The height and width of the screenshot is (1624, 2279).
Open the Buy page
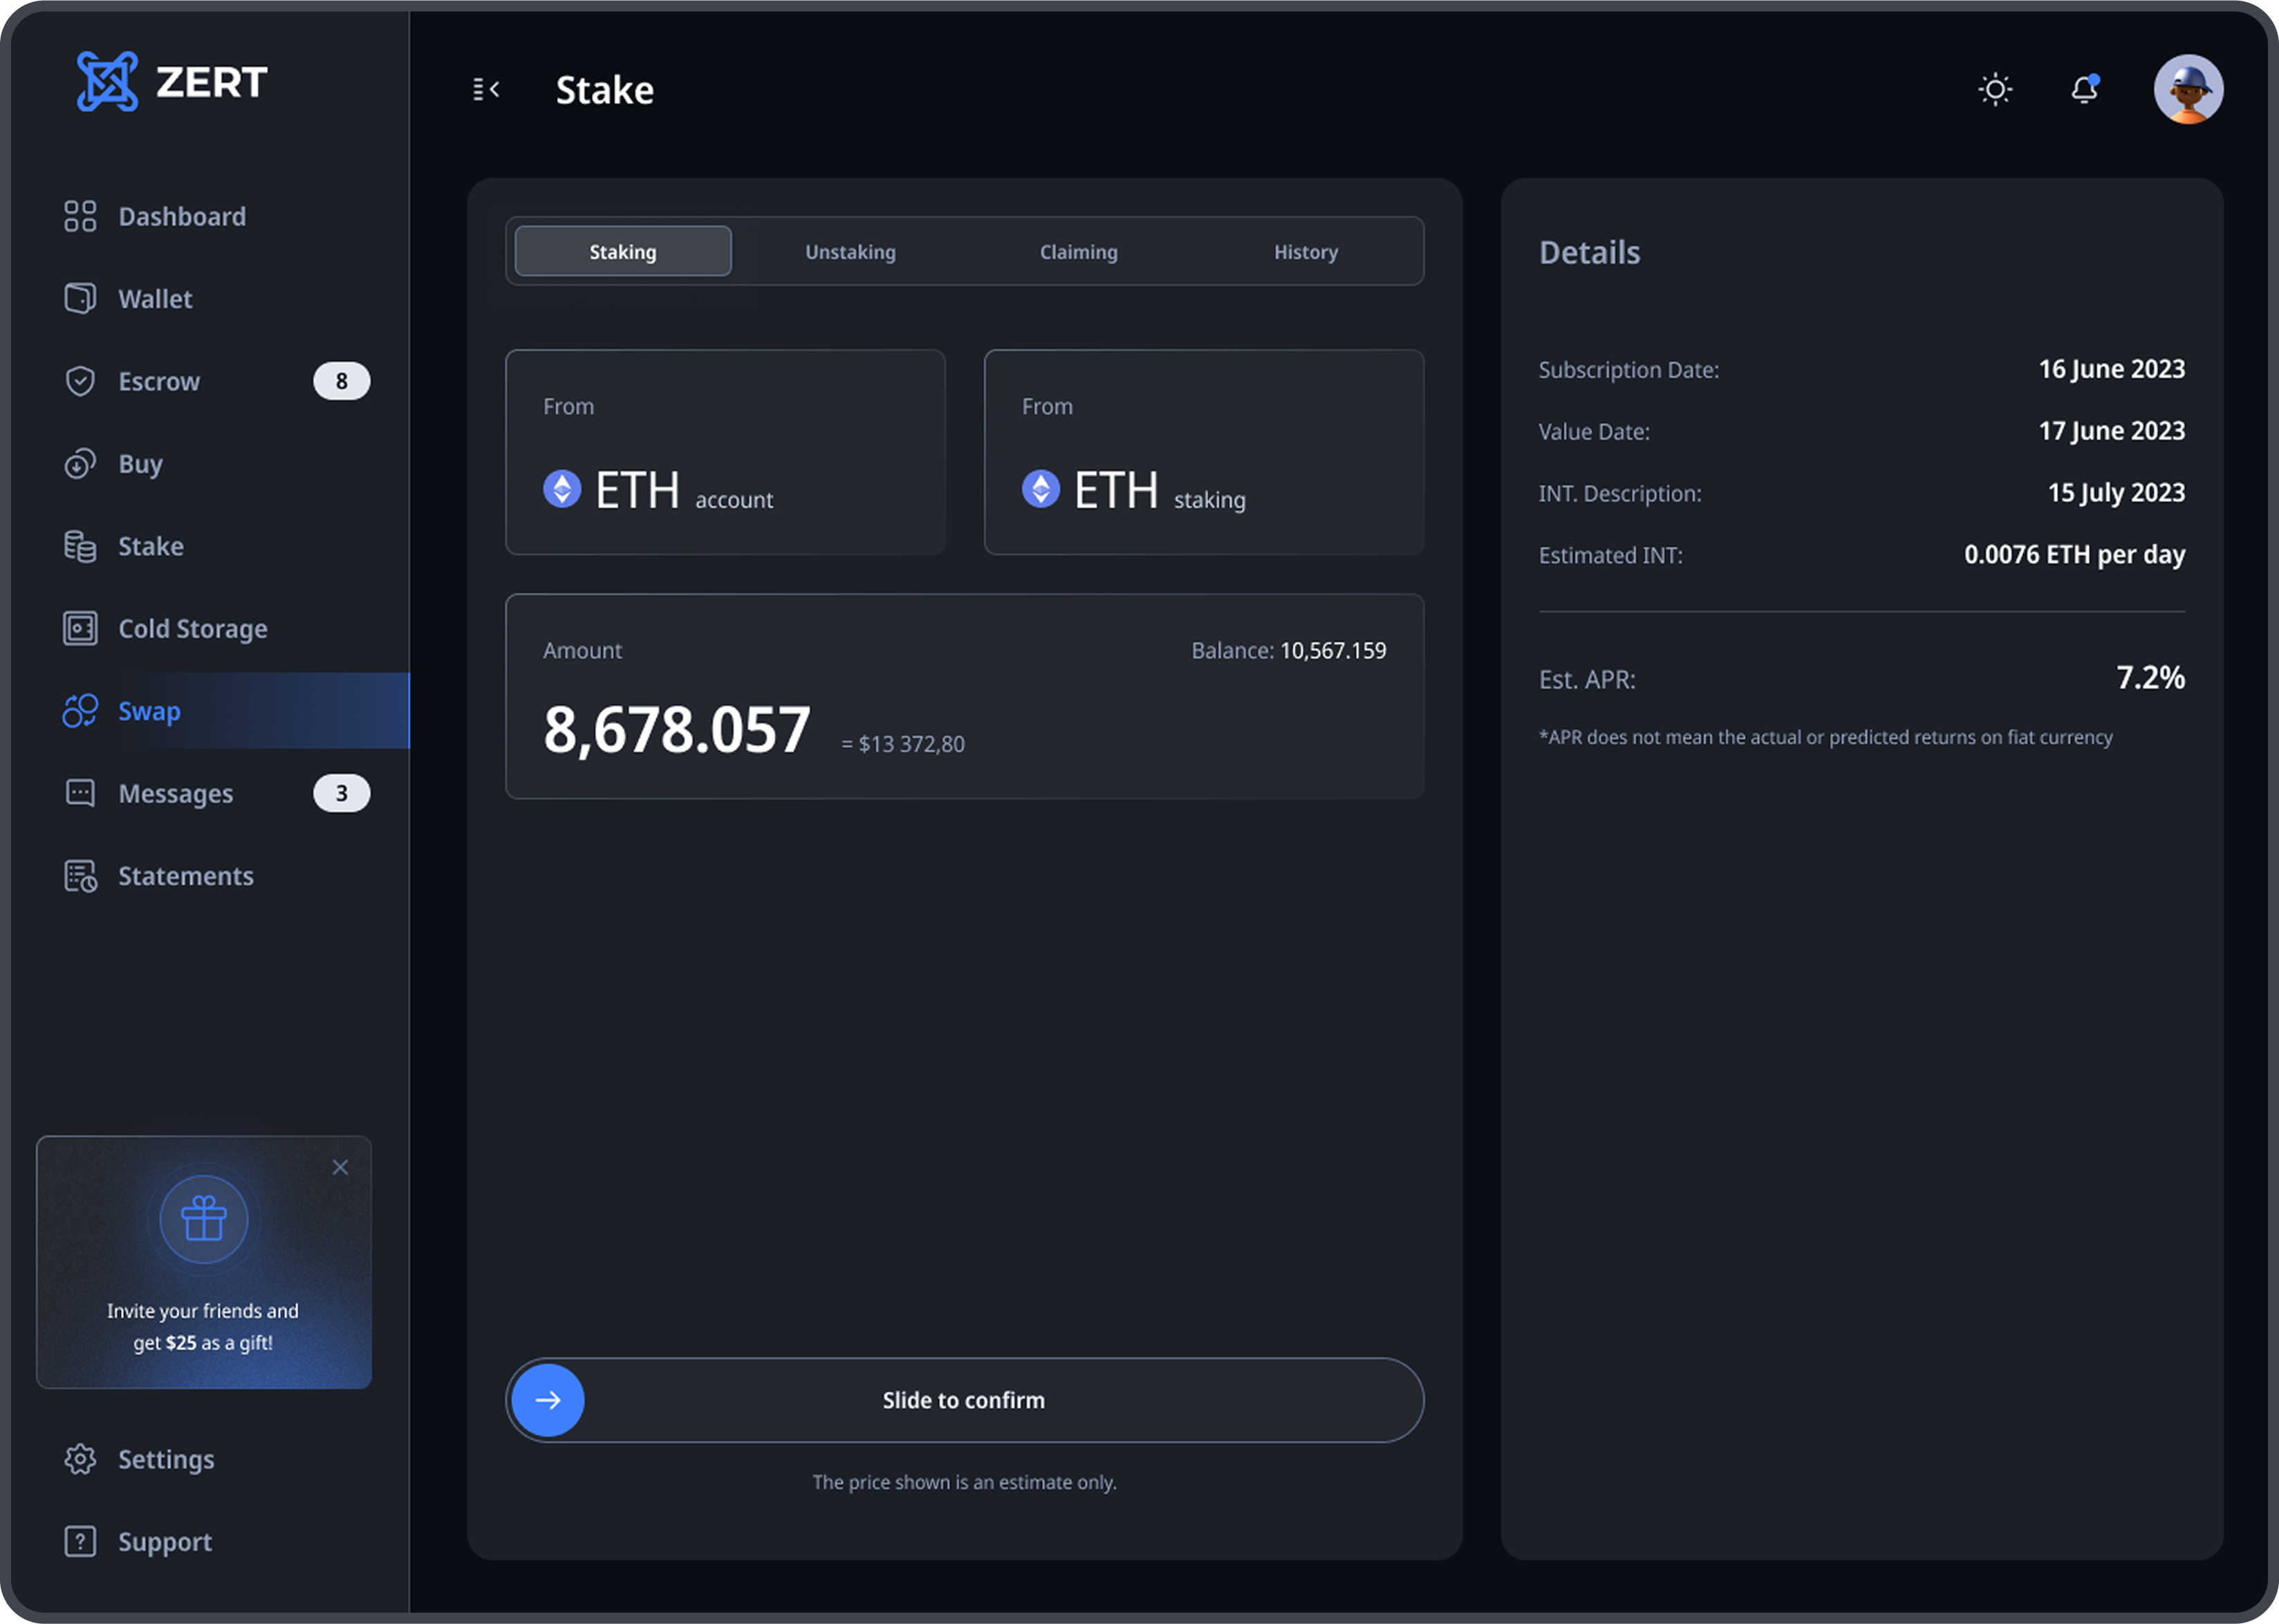(x=140, y=464)
